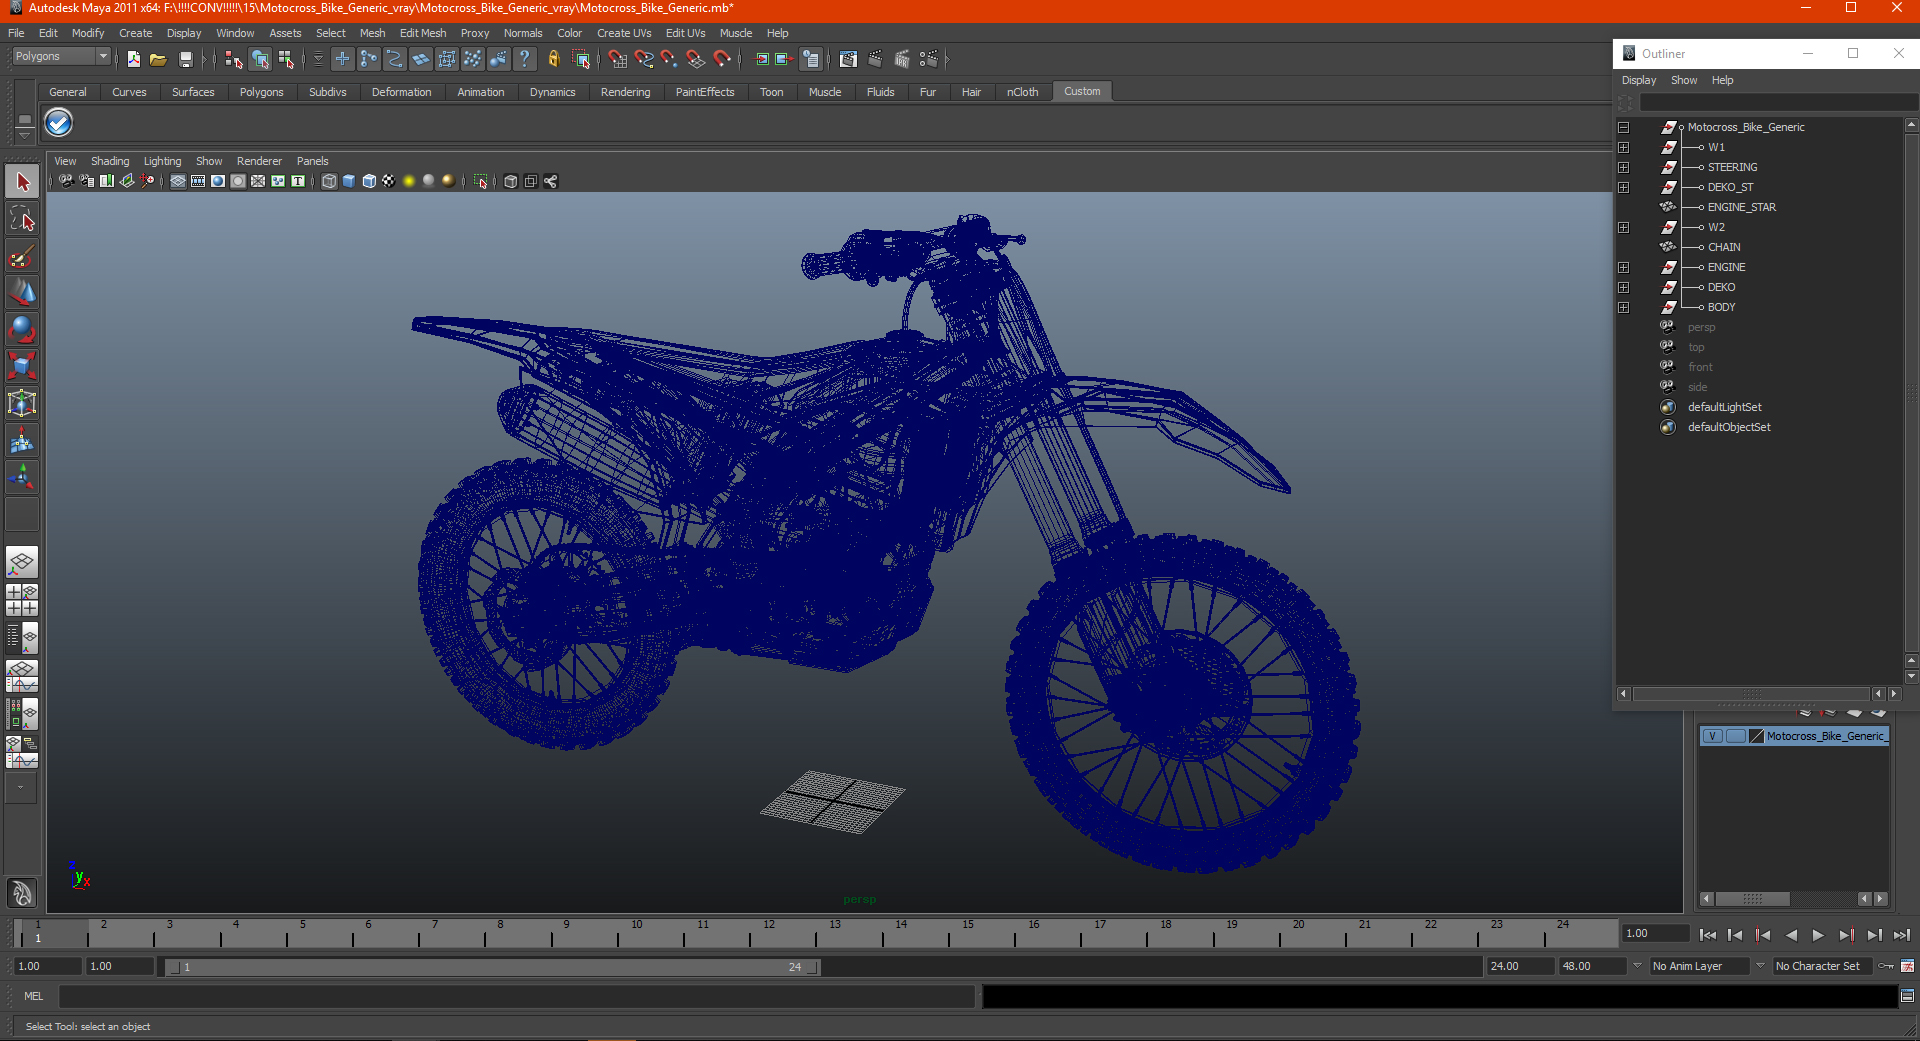1920x1041 pixels.
Task: Expand ENGINE node in Outliner
Action: [x=1624, y=267]
